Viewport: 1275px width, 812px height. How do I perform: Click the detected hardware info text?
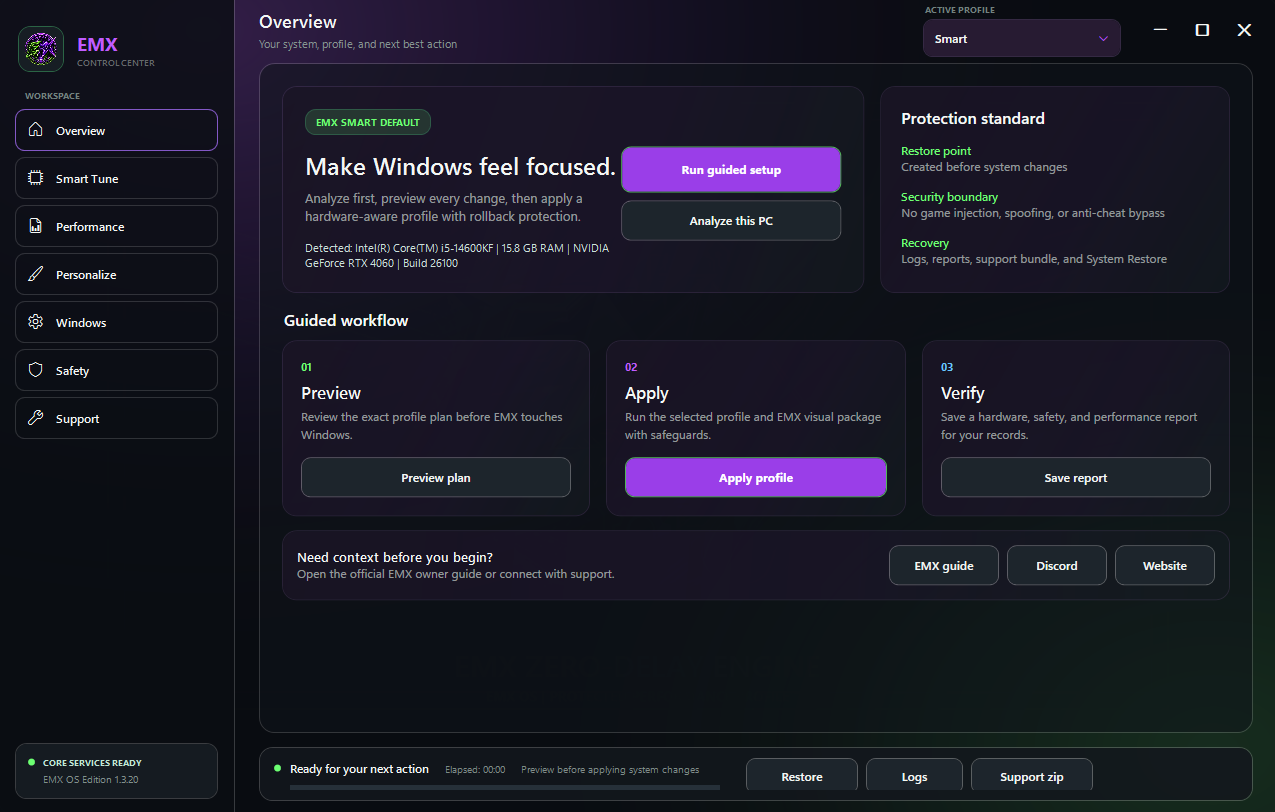[457, 255]
